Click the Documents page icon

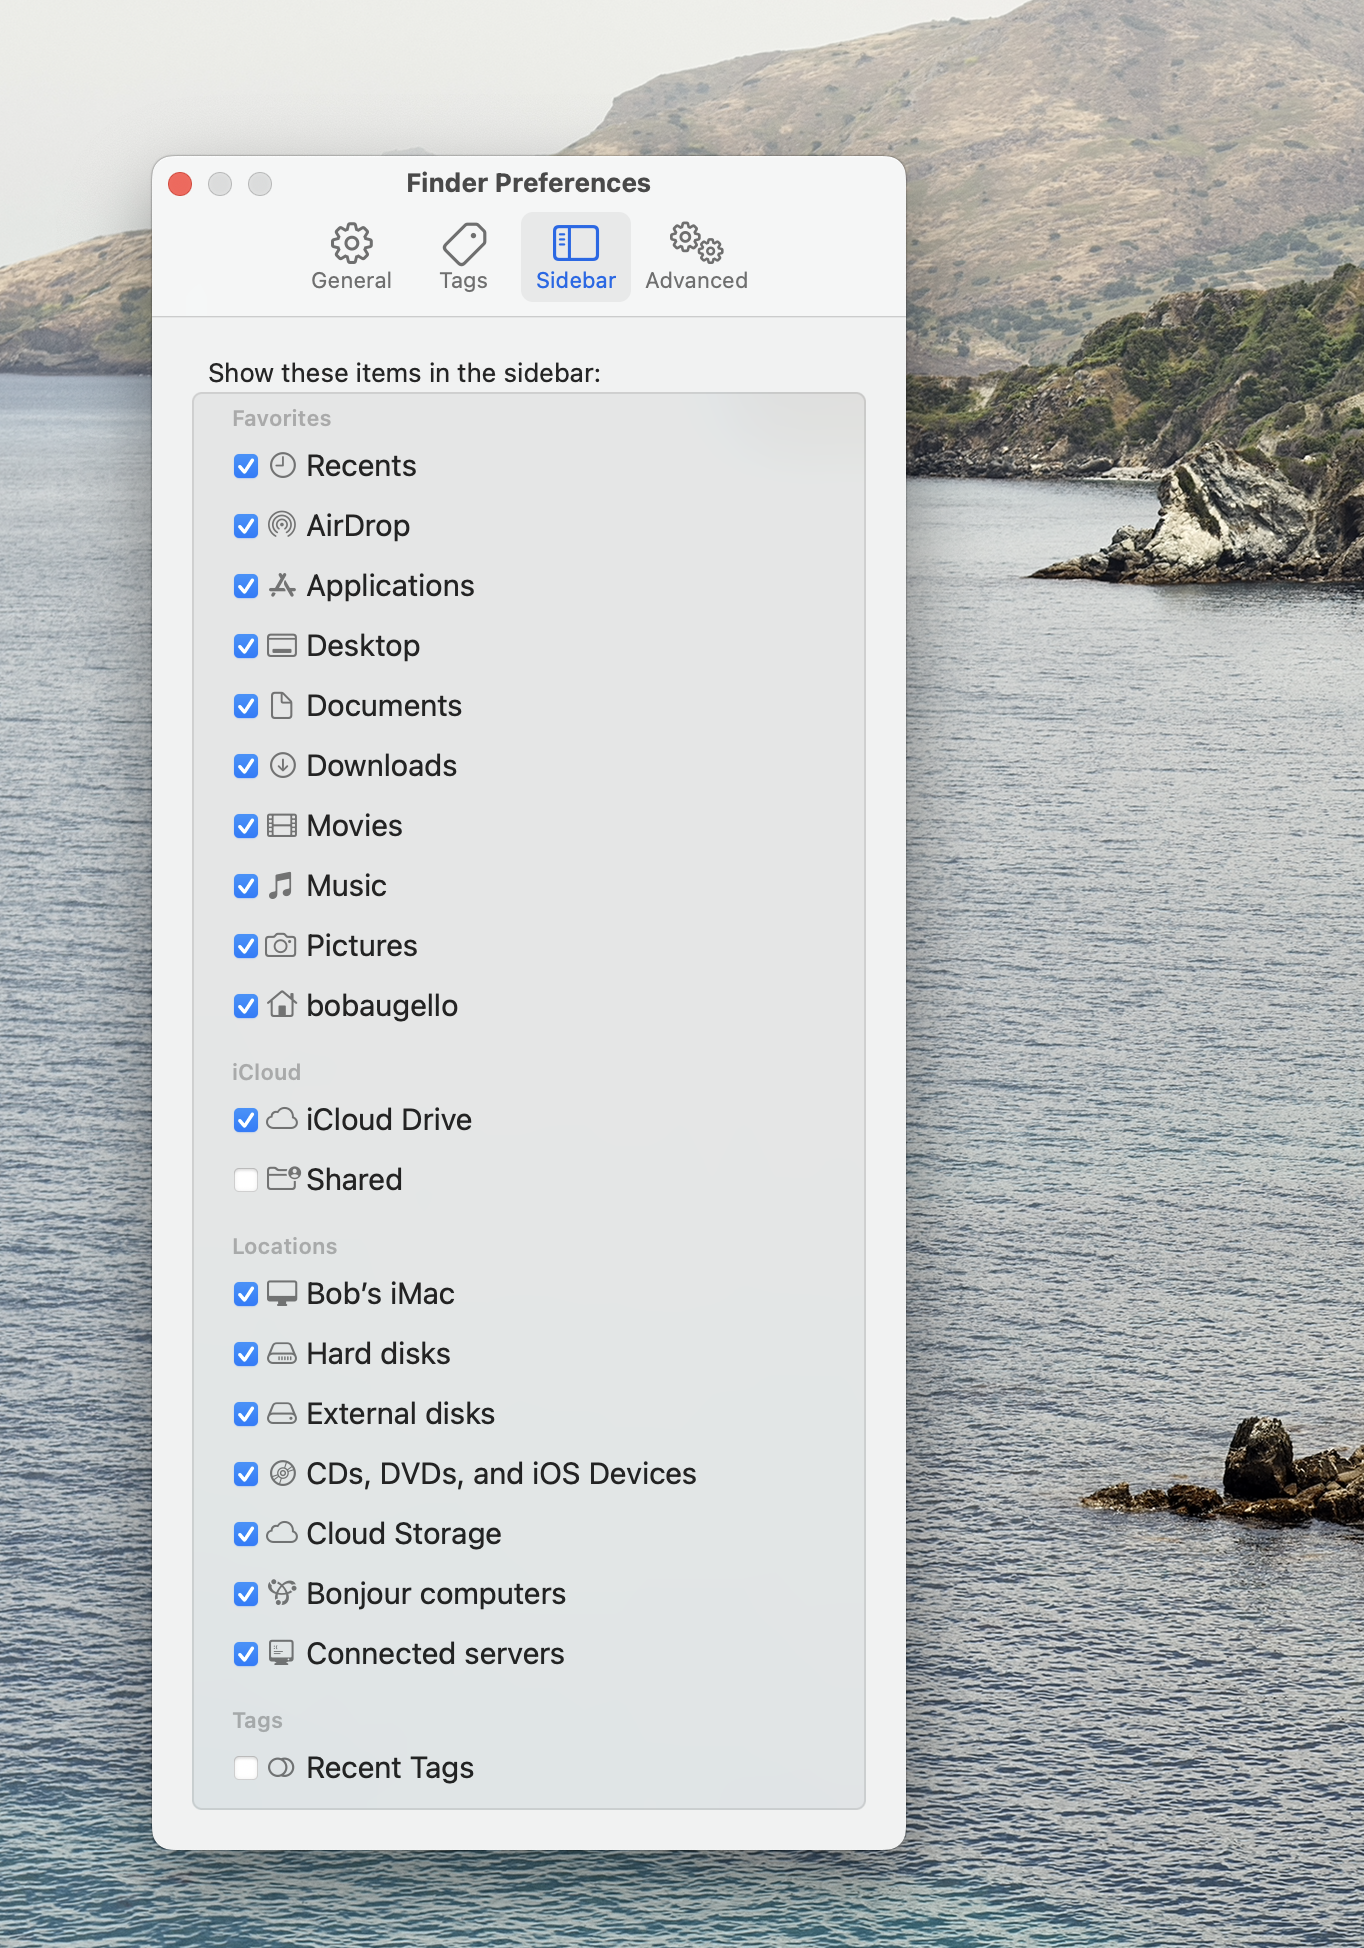283,705
